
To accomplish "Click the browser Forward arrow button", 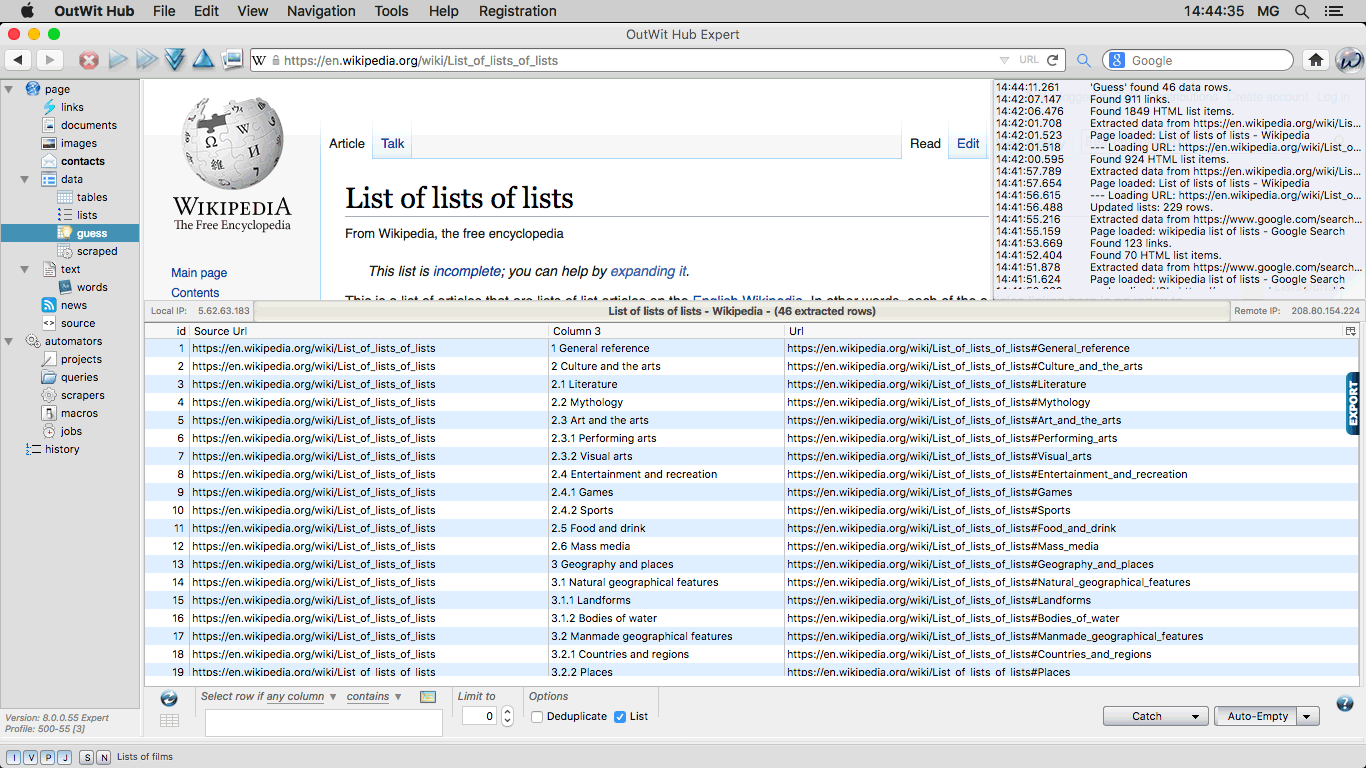I will 49,60.
